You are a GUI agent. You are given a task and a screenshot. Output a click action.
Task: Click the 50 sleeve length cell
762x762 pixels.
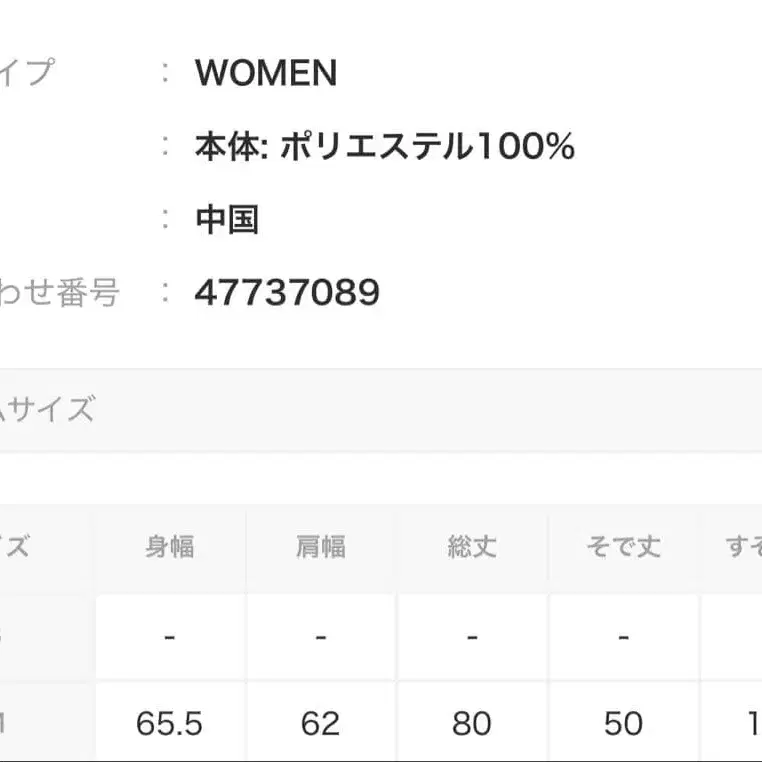point(623,723)
